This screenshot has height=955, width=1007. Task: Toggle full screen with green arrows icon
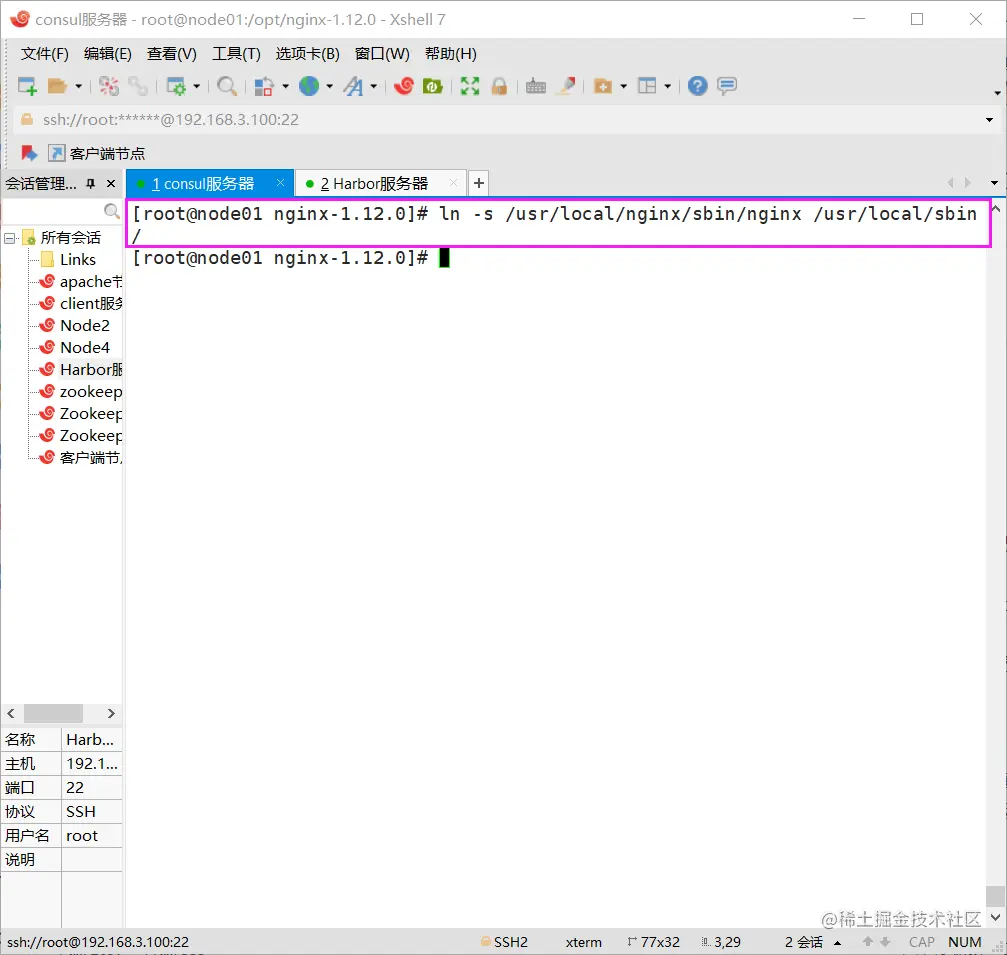coord(470,85)
